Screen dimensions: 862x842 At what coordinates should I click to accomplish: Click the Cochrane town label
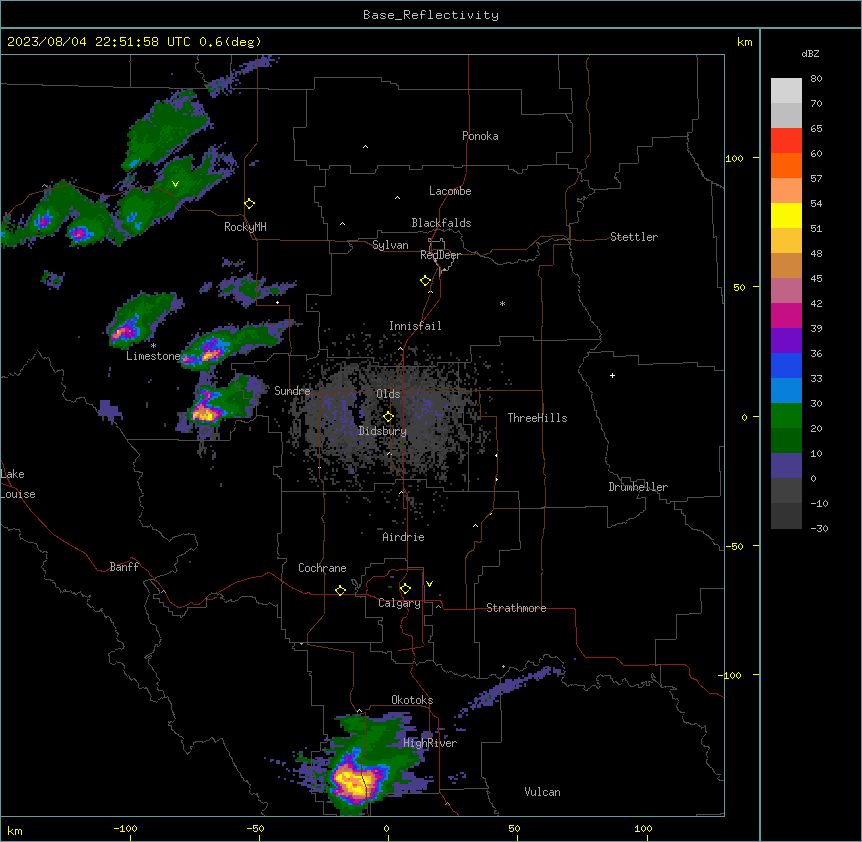pos(322,568)
